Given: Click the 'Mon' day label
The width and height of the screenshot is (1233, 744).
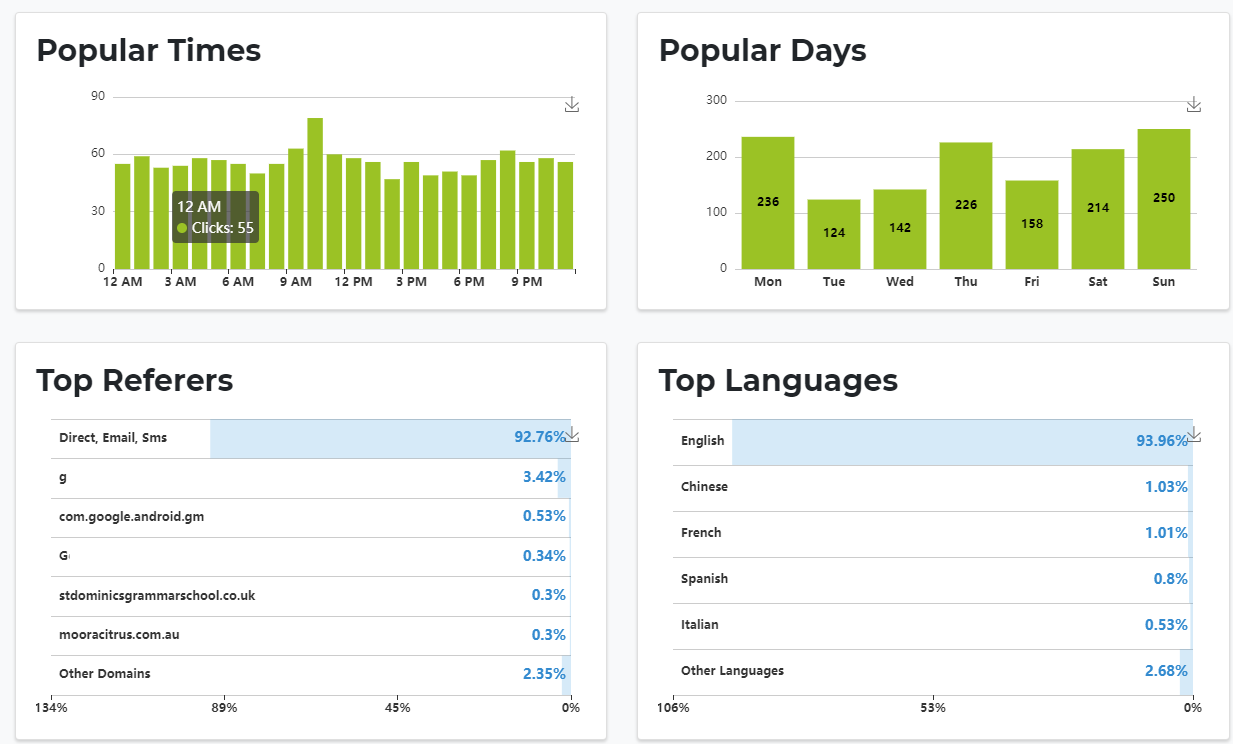Looking at the screenshot, I should point(768,282).
